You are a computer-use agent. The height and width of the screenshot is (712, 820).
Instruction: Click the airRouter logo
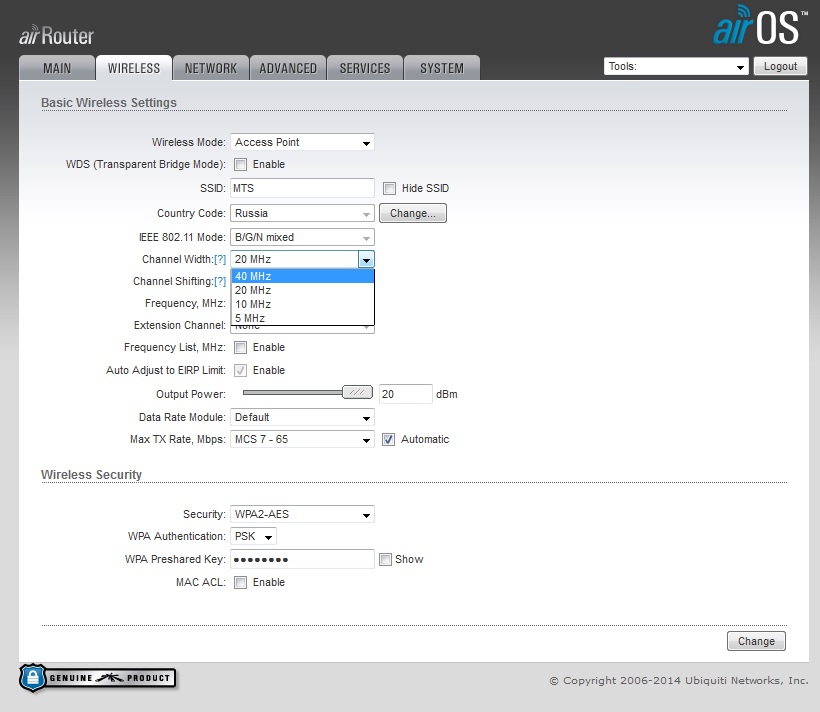click(x=56, y=36)
